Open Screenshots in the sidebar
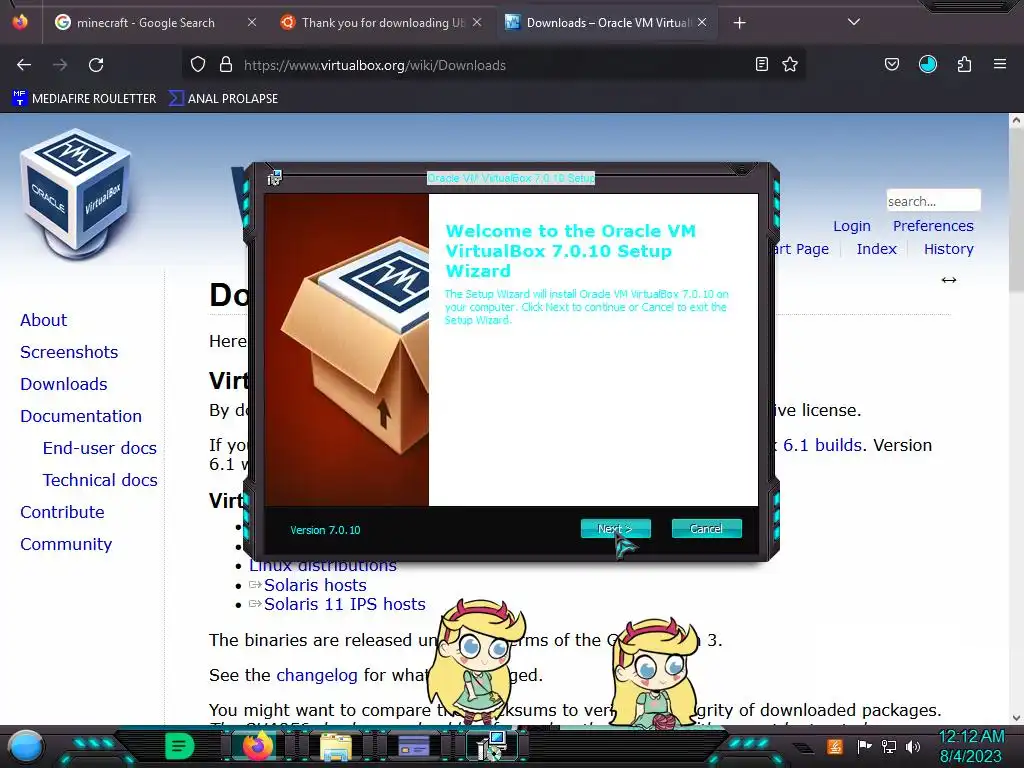Screen dimensions: 1024x768 [x=69, y=352]
